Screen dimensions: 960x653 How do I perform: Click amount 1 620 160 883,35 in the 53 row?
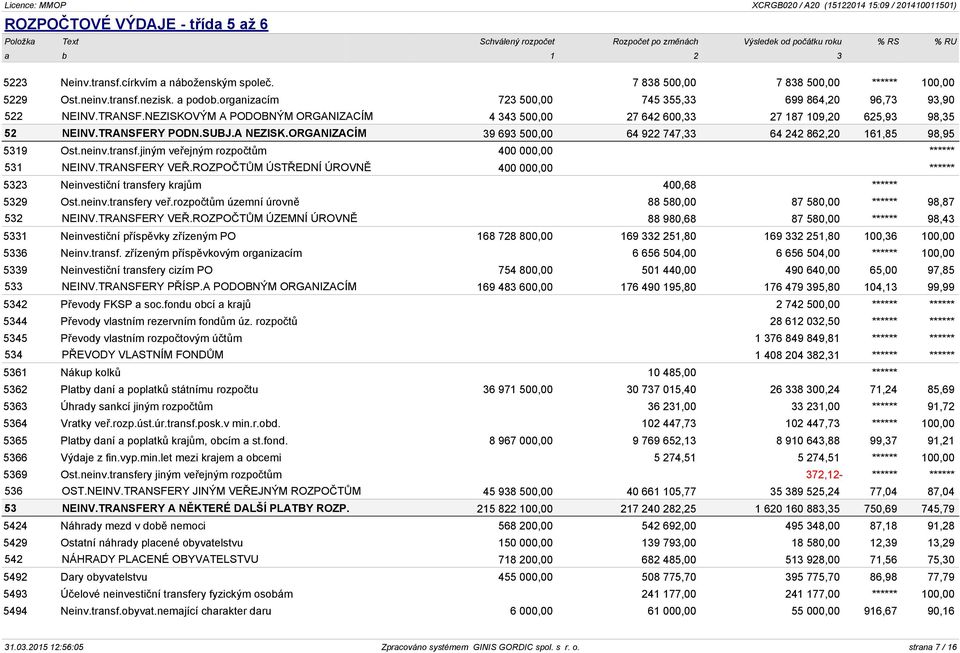(x=797, y=509)
